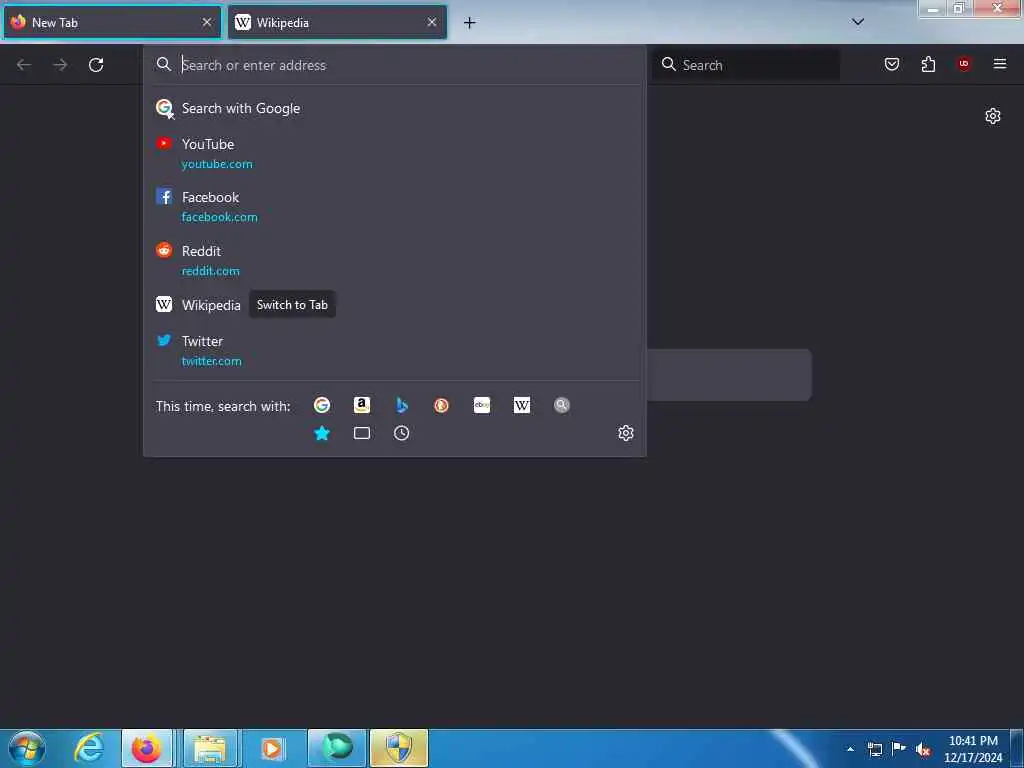Open the Firefox hamburger menu
This screenshot has height=768, width=1024.
coord(1000,64)
